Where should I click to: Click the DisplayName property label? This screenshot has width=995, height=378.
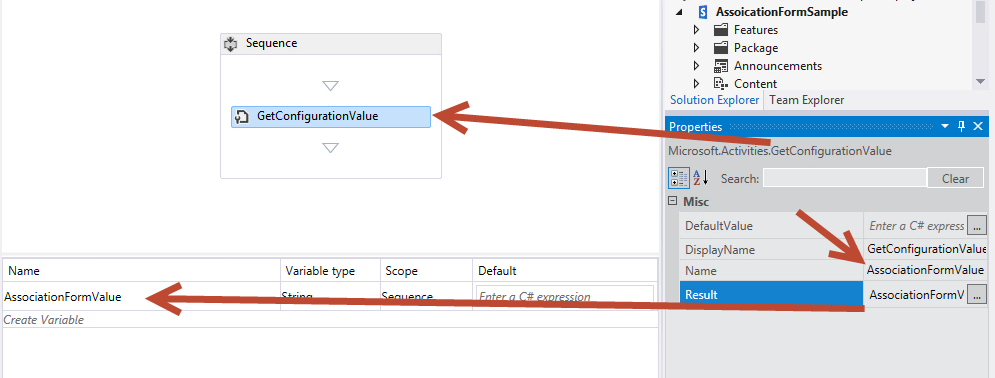(x=720, y=249)
